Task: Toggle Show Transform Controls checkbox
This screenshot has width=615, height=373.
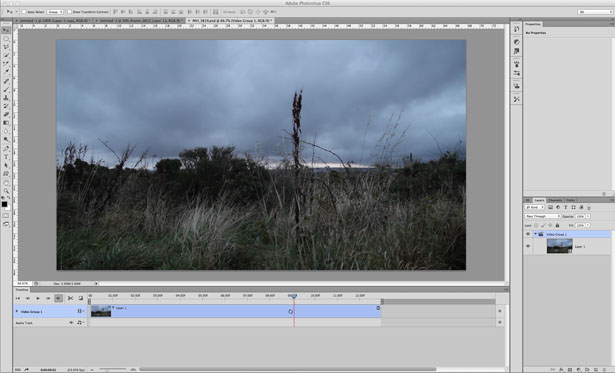Action: 69,12
